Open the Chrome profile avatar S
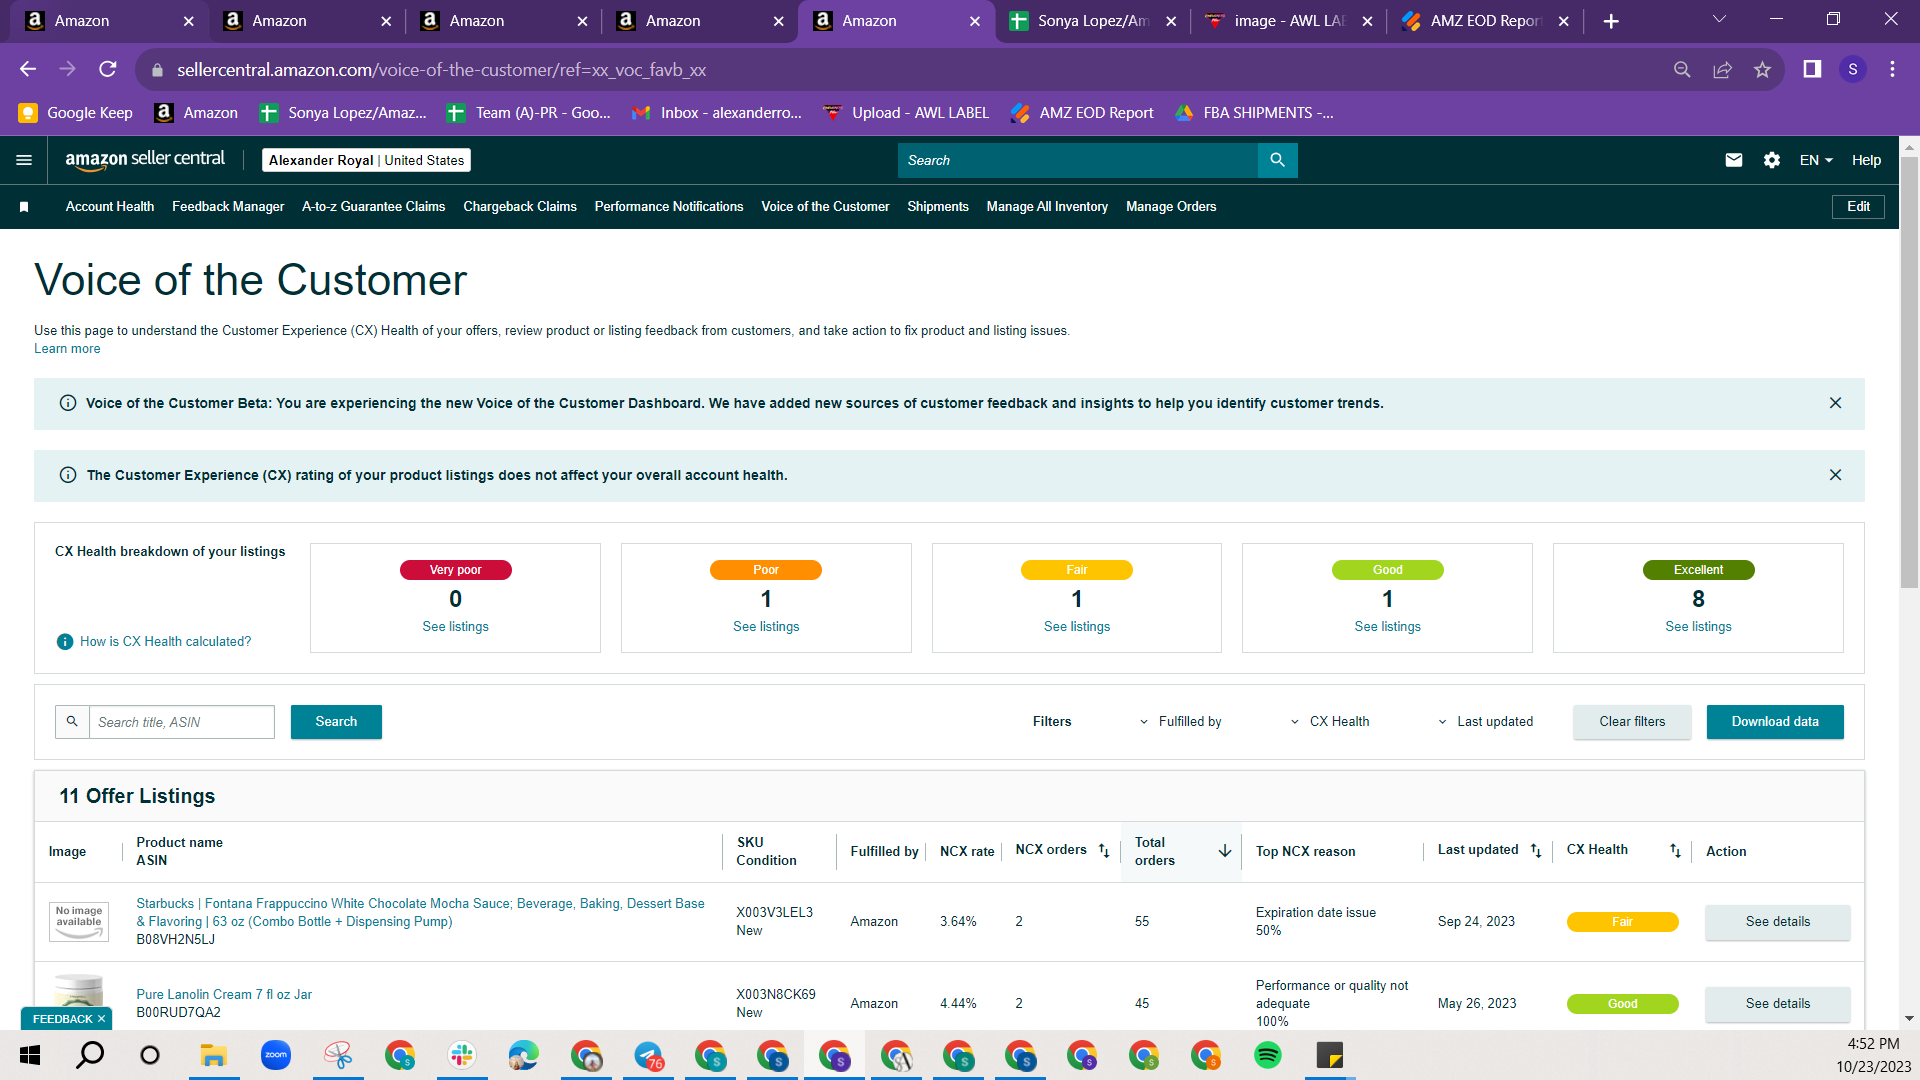 click(x=1853, y=69)
